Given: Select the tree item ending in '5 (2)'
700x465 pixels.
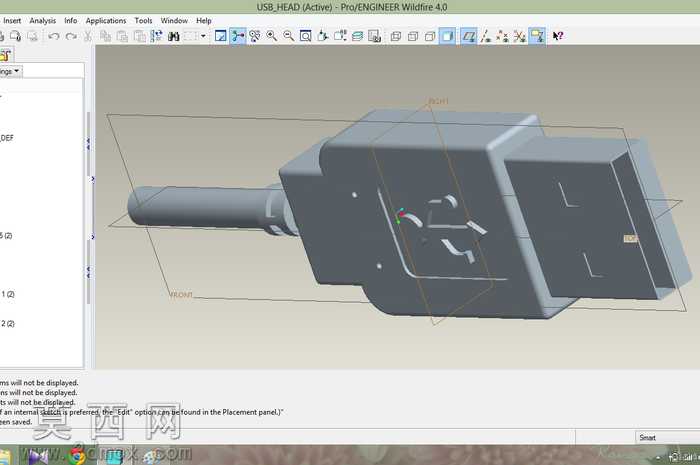Looking at the screenshot, I should tap(6, 236).
